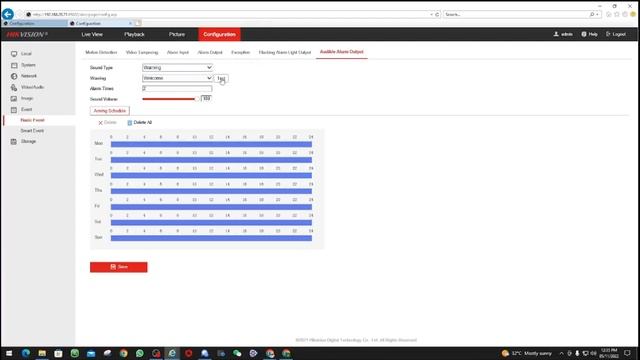Open the Warning sound dropdown
The image size is (640, 360).
click(x=177, y=78)
